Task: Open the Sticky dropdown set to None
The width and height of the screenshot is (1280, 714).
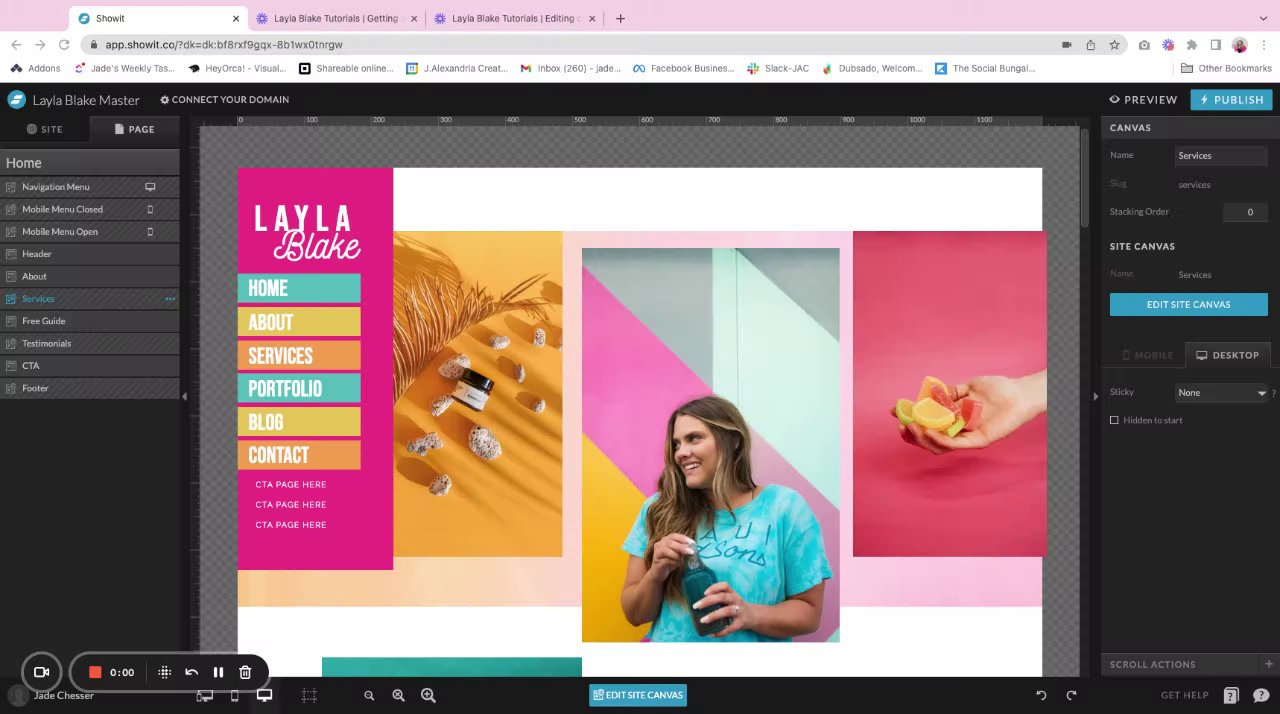Action: pyautogui.click(x=1221, y=393)
